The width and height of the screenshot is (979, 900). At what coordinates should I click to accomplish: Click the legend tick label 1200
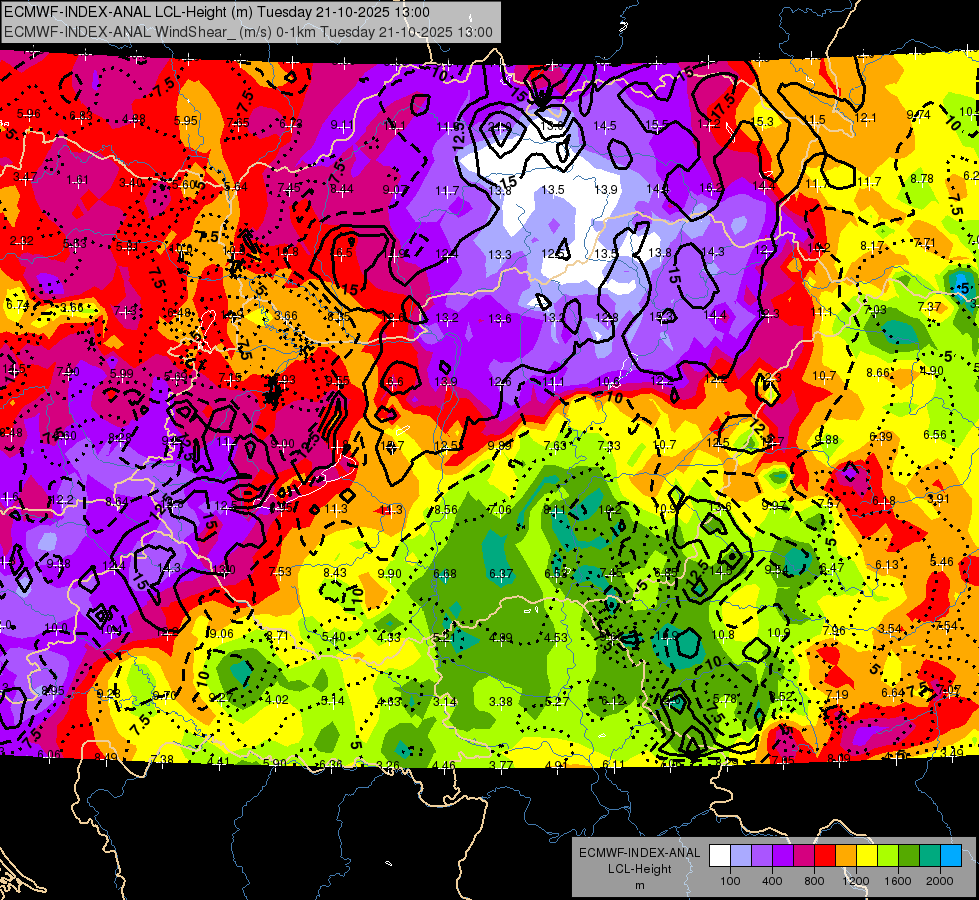pos(856,881)
